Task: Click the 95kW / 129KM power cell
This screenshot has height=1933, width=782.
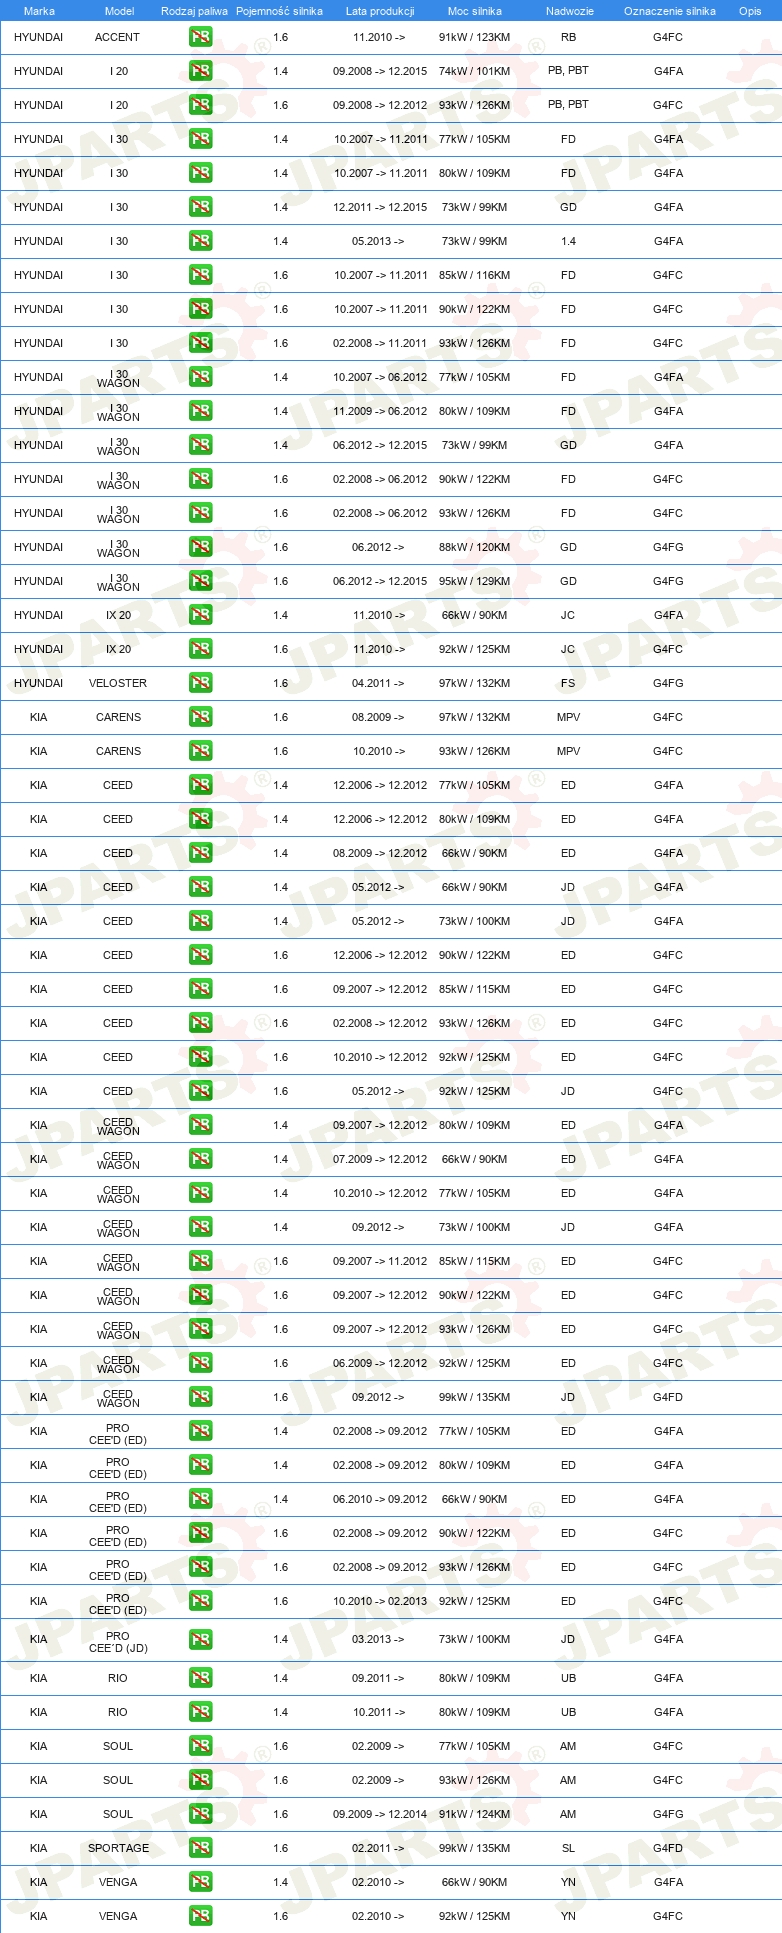Action: pyautogui.click(x=474, y=581)
